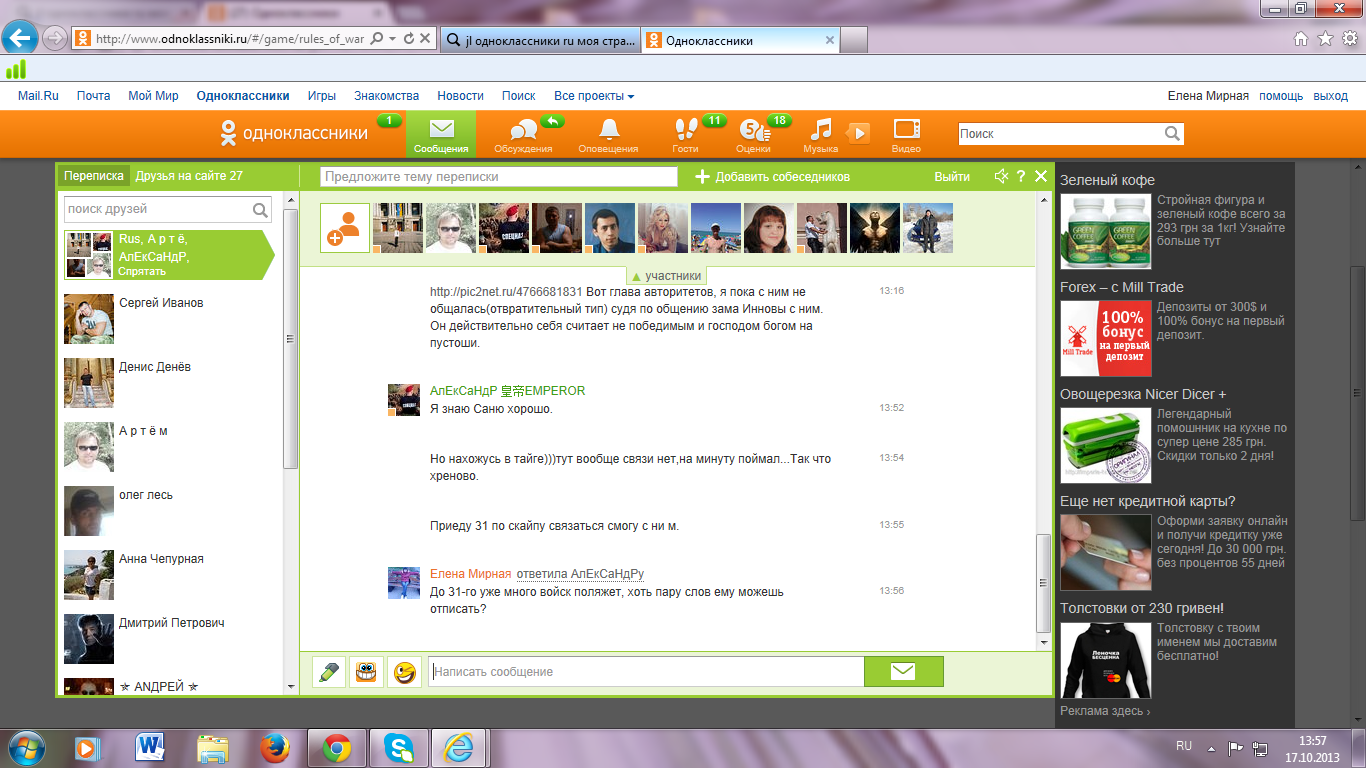Screen dimensions: 1366x768
Task: Send the message with the green envelope button
Action: [903, 672]
